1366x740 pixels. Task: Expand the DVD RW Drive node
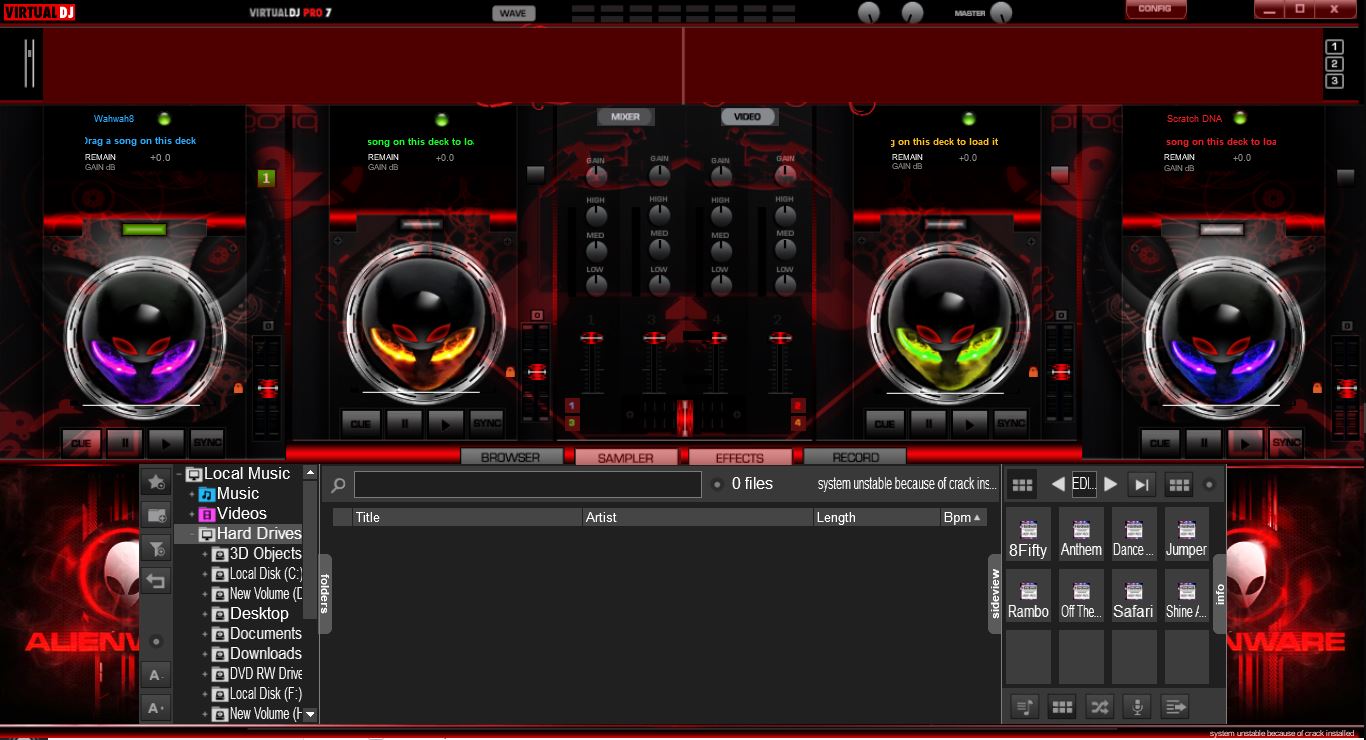205,674
